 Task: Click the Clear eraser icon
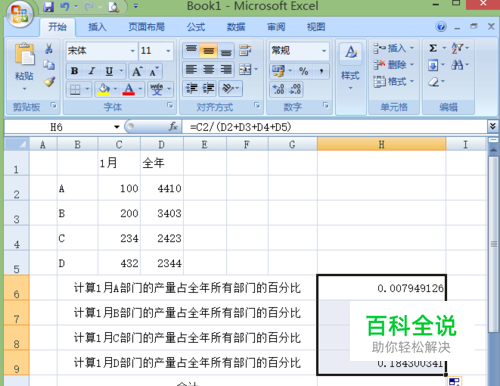click(x=433, y=82)
